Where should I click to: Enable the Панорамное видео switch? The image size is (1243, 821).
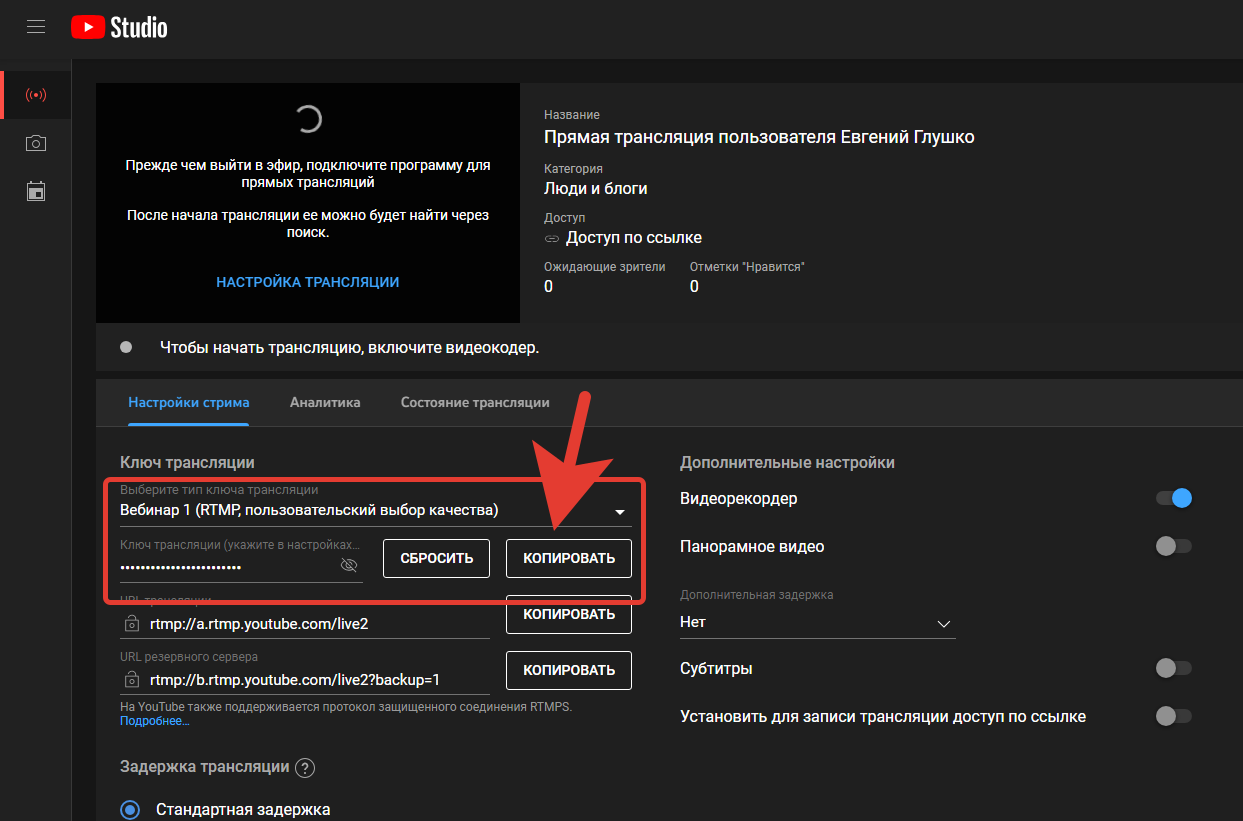1174,546
